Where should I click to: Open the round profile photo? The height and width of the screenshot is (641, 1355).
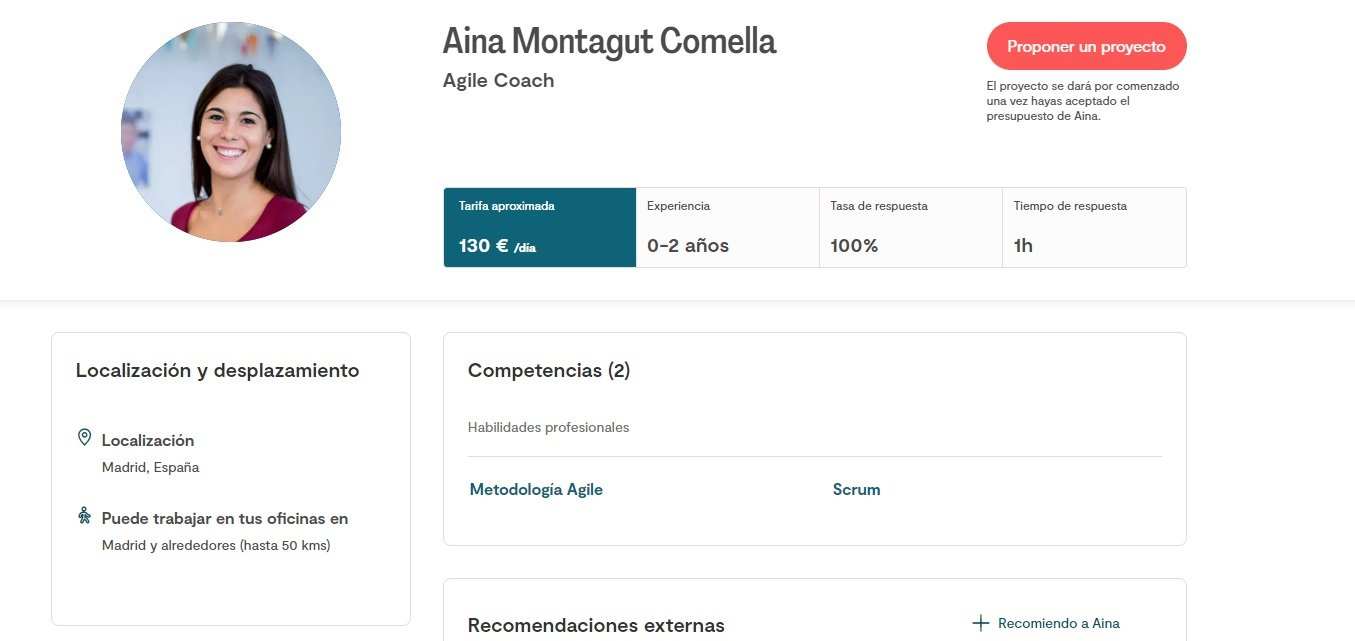coord(231,132)
